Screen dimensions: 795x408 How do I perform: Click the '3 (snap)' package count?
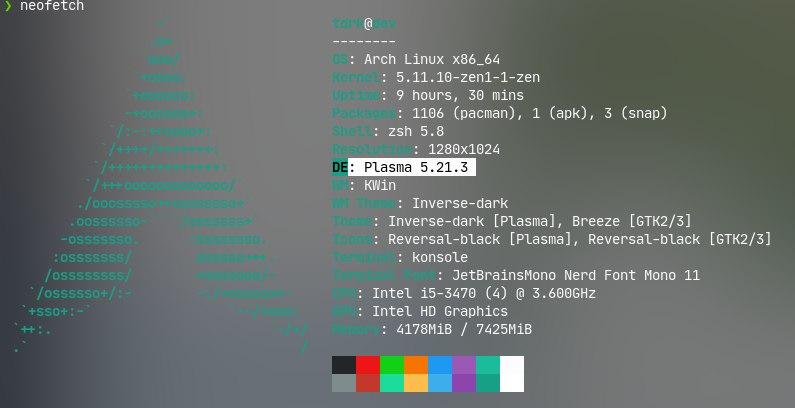pos(636,114)
